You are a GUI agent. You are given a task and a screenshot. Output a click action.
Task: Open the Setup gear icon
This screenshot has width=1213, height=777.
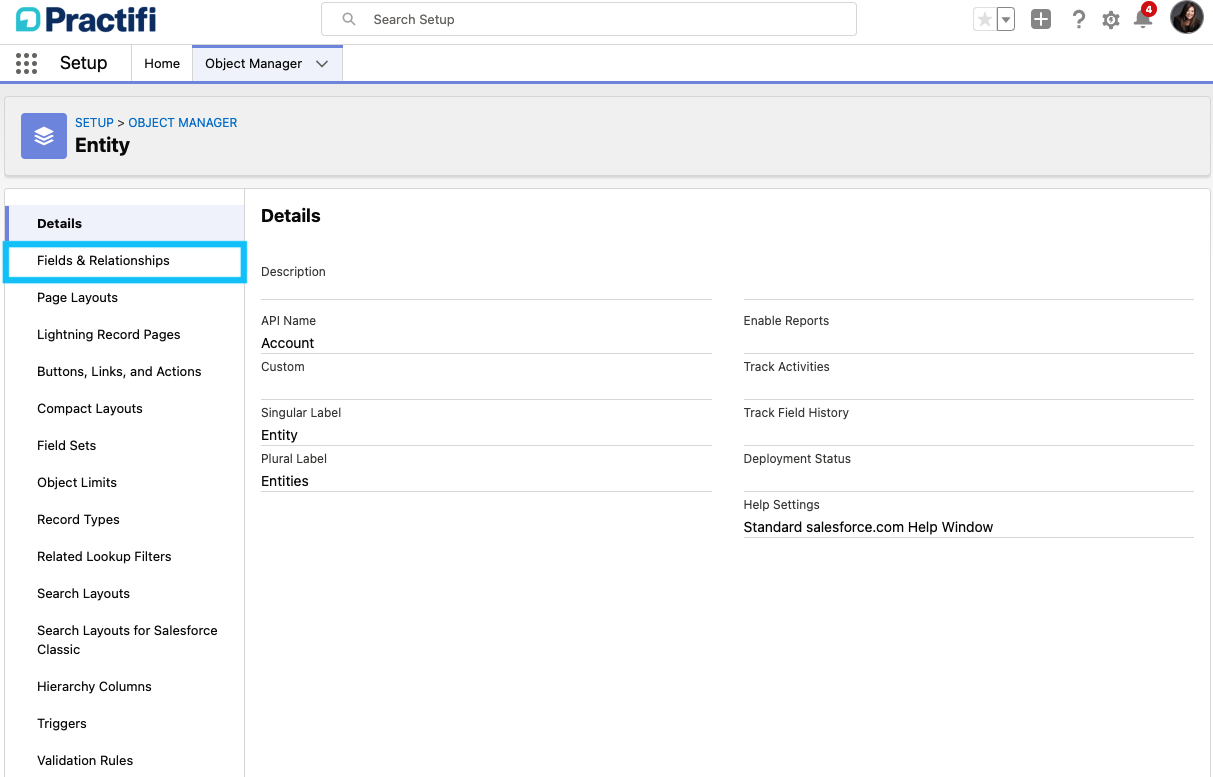pos(1111,19)
